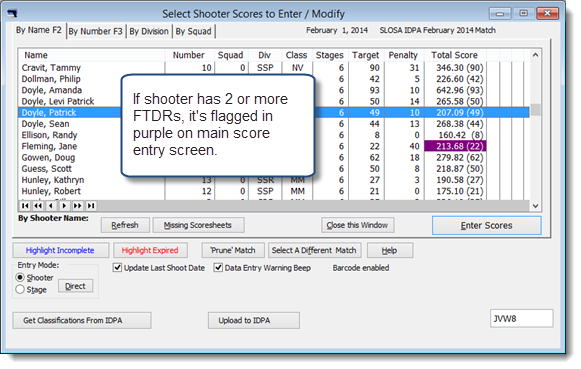The width and height of the screenshot is (581, 369).
Task: Switch to By Number F3 tab
Action: coord(96,31)
